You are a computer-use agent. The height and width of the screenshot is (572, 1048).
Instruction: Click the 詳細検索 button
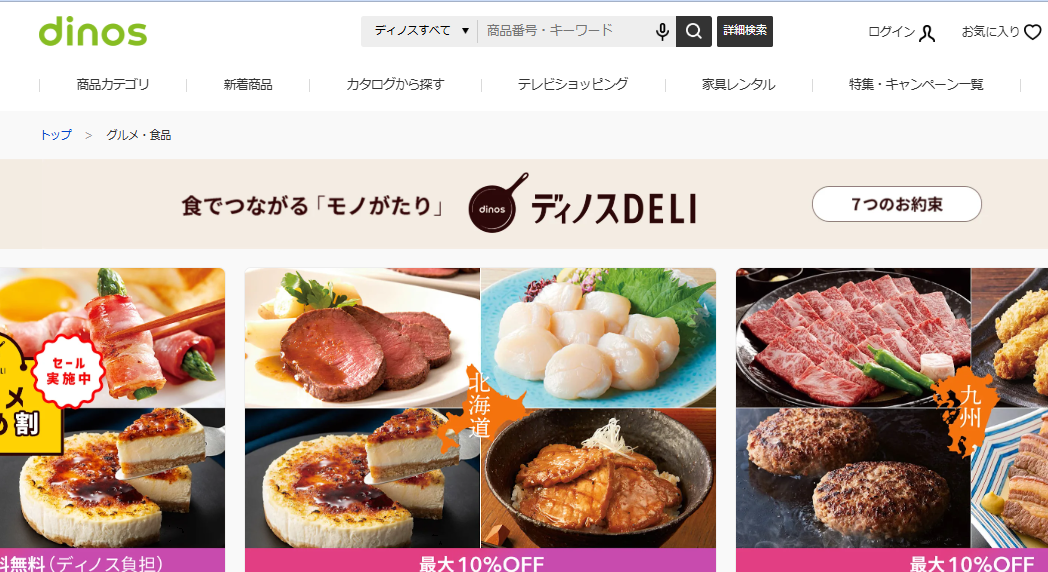[x=745, y=31]
